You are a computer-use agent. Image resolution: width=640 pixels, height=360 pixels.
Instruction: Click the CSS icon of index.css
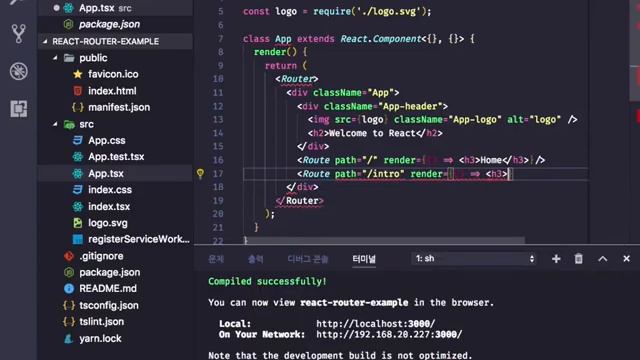(x=78, y=190)
